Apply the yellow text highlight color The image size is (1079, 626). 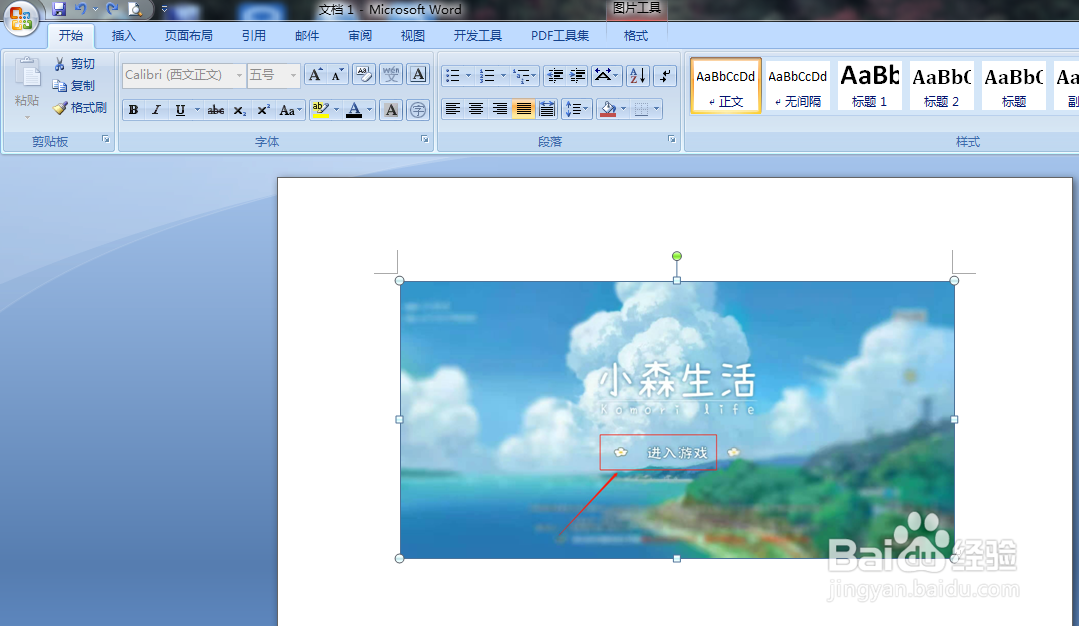tap(320, 110)
